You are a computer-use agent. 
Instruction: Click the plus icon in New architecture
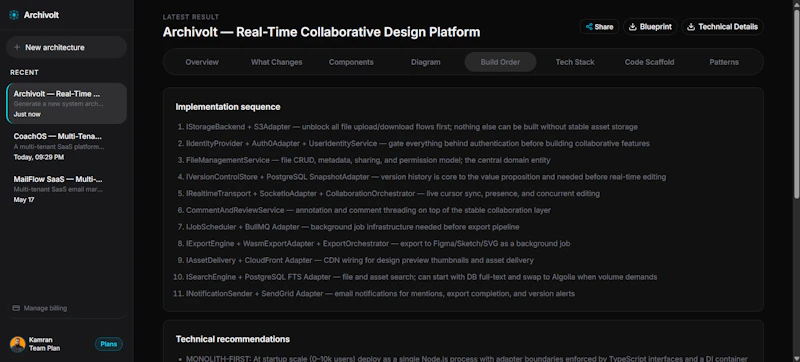click(17, 47)
